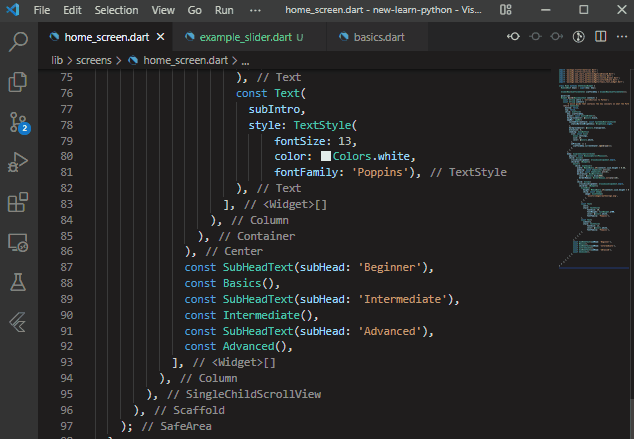Split the editor to the right
The height and width of the screenshot is (439, 634).
[599, 38]
